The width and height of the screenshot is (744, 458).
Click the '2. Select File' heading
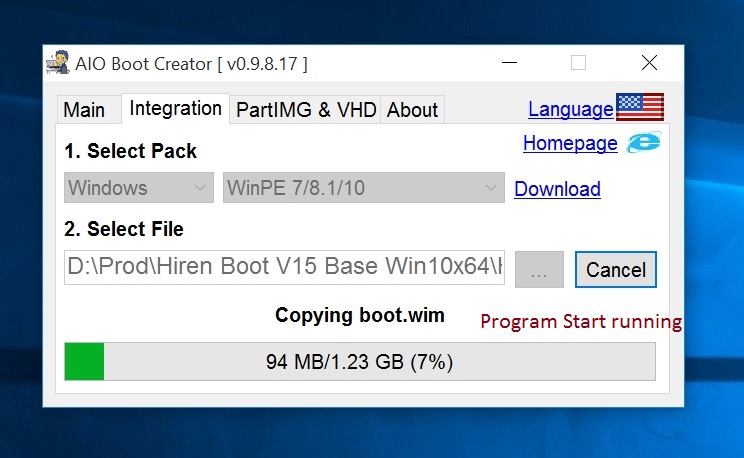[x=124, y=229]
